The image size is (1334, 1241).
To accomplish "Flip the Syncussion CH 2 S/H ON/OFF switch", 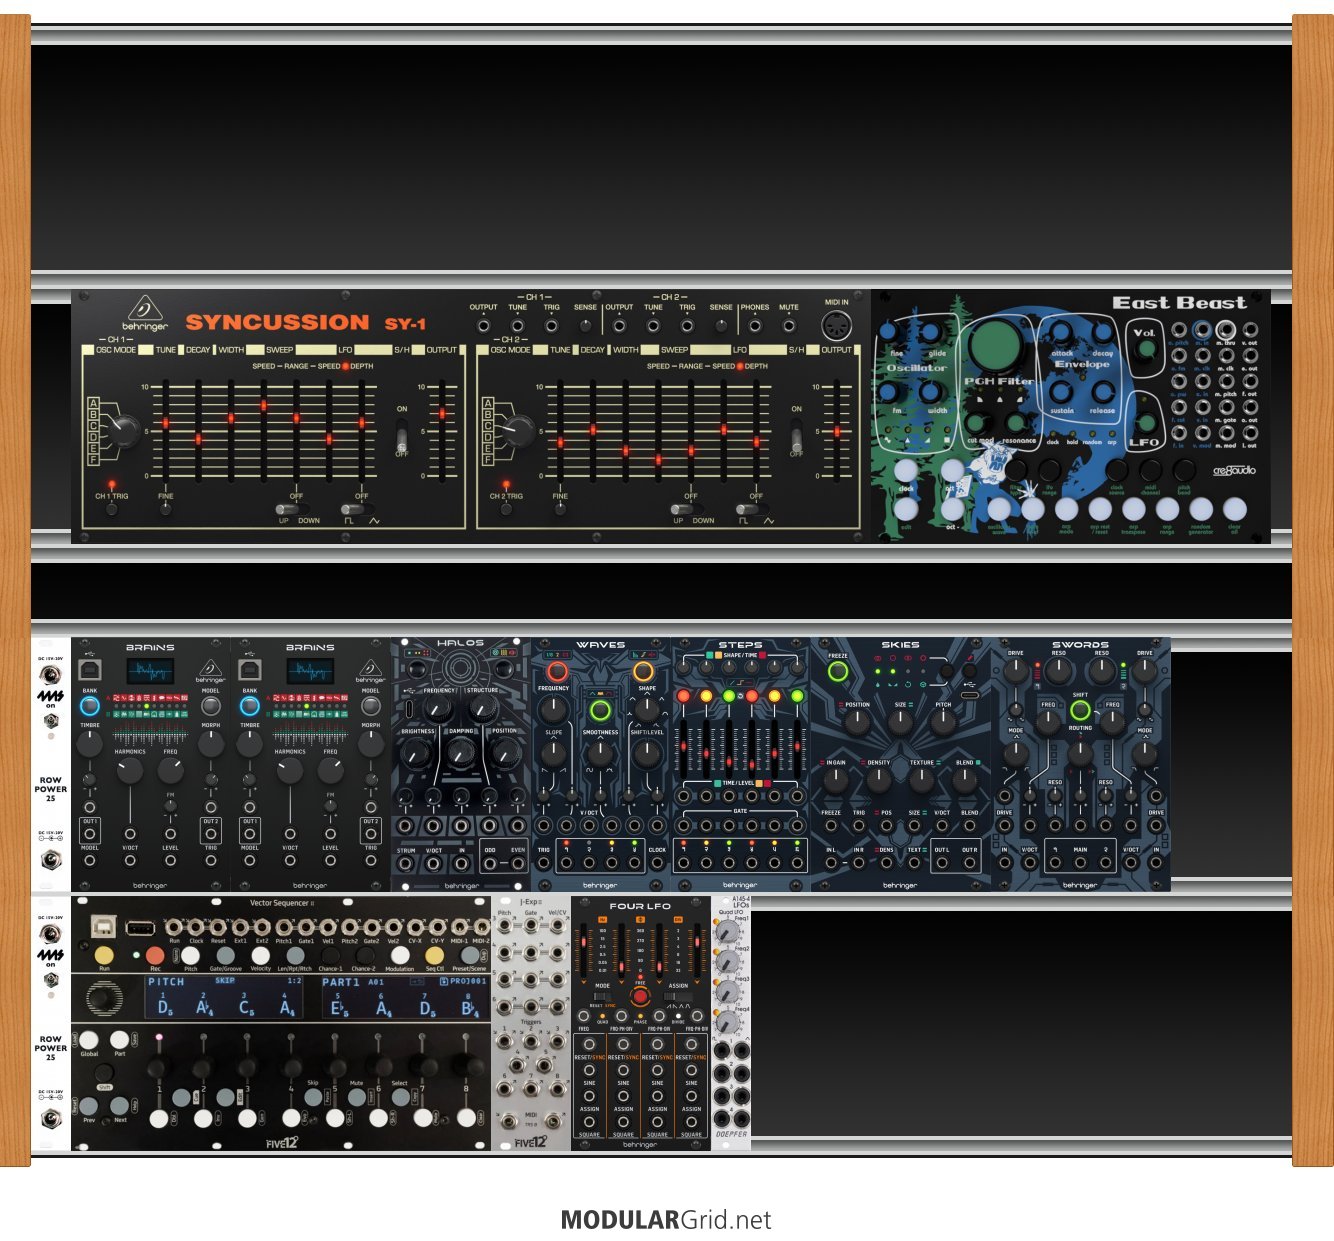I will tap(796, 436).
